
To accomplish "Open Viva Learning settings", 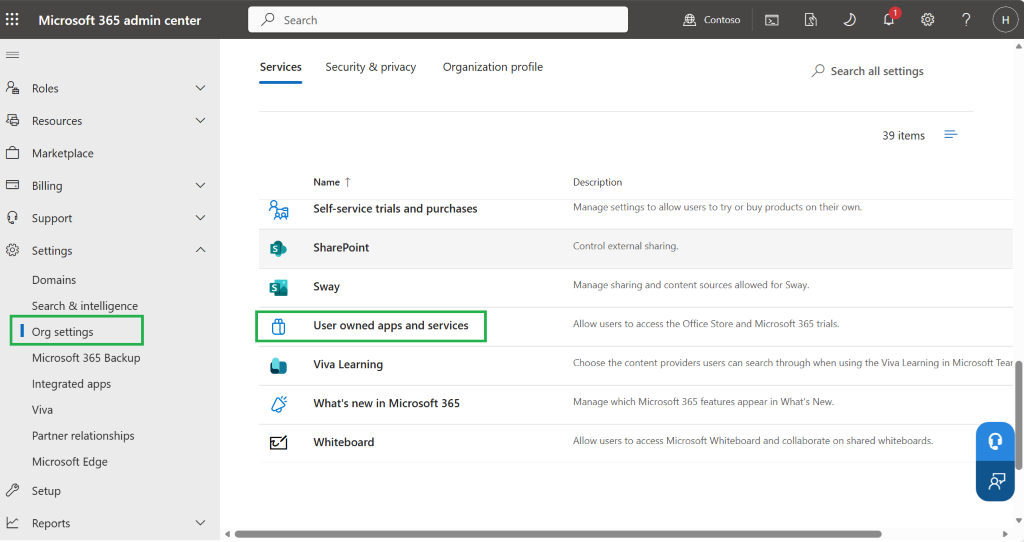I will point(348,364).
